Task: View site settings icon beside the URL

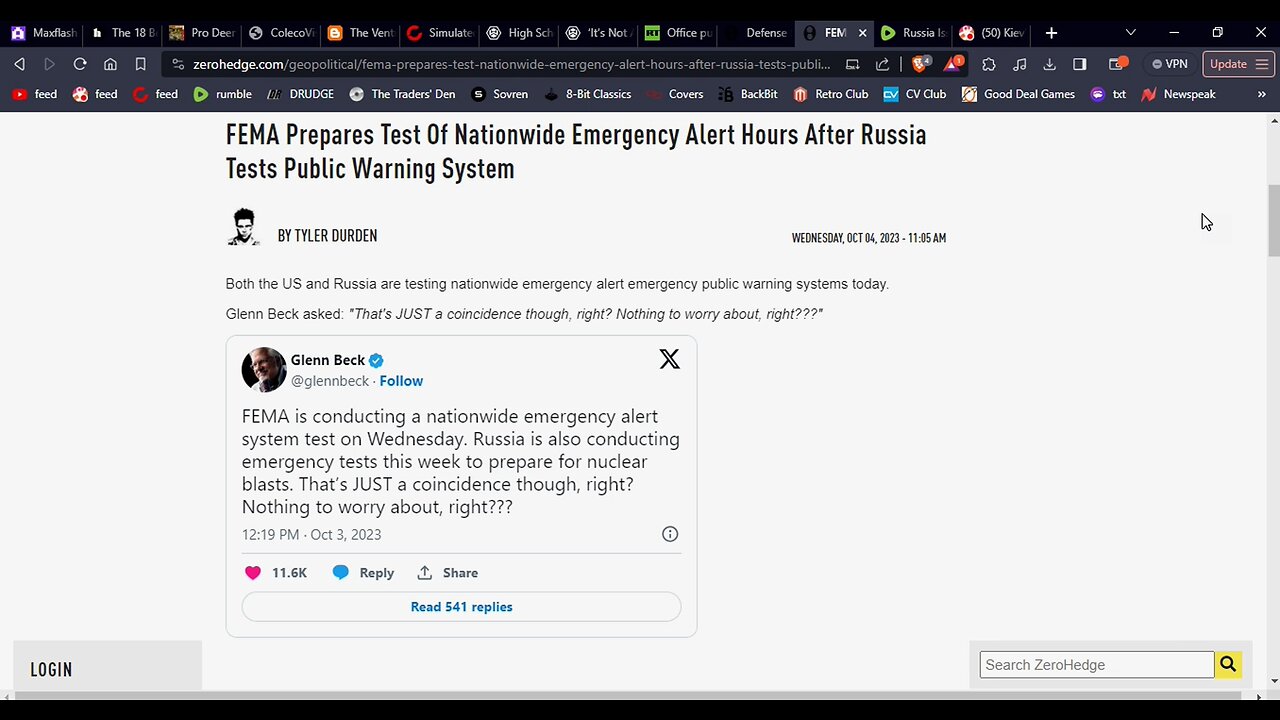Action: point(178,64)
